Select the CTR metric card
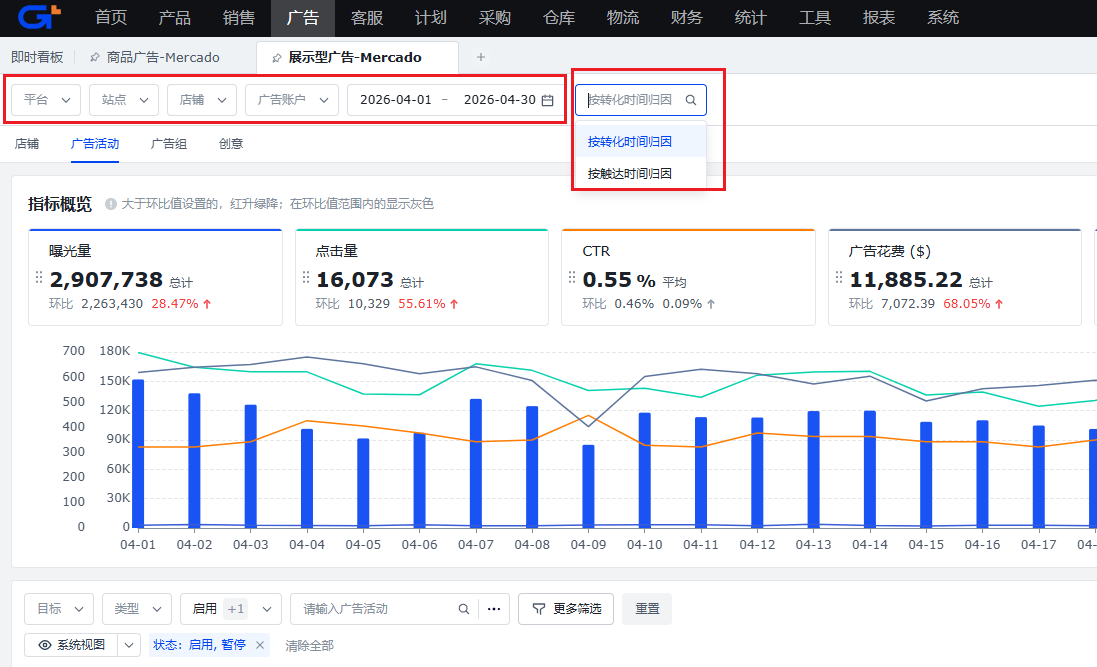This screenshot has width=1097, height=667. coord(688,277)
